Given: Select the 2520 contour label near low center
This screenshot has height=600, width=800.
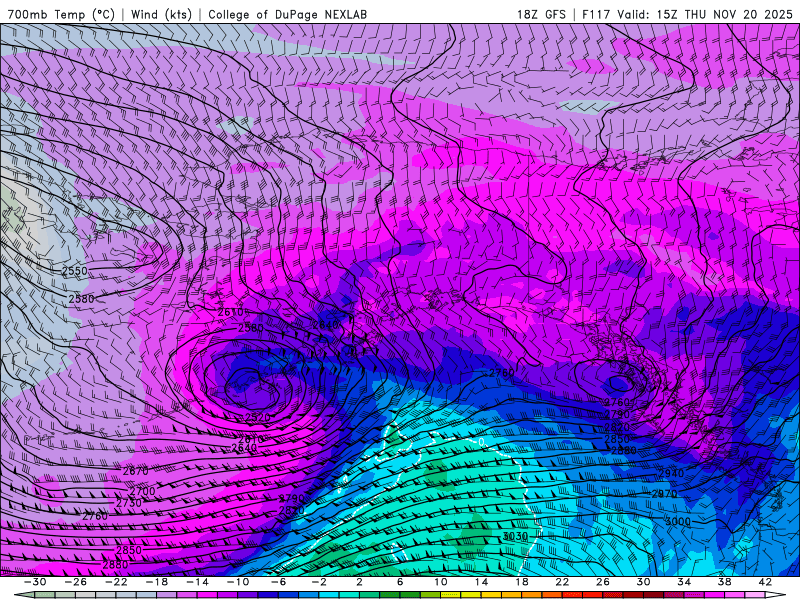Looking at the screenshot, I should tap(258, 417).
